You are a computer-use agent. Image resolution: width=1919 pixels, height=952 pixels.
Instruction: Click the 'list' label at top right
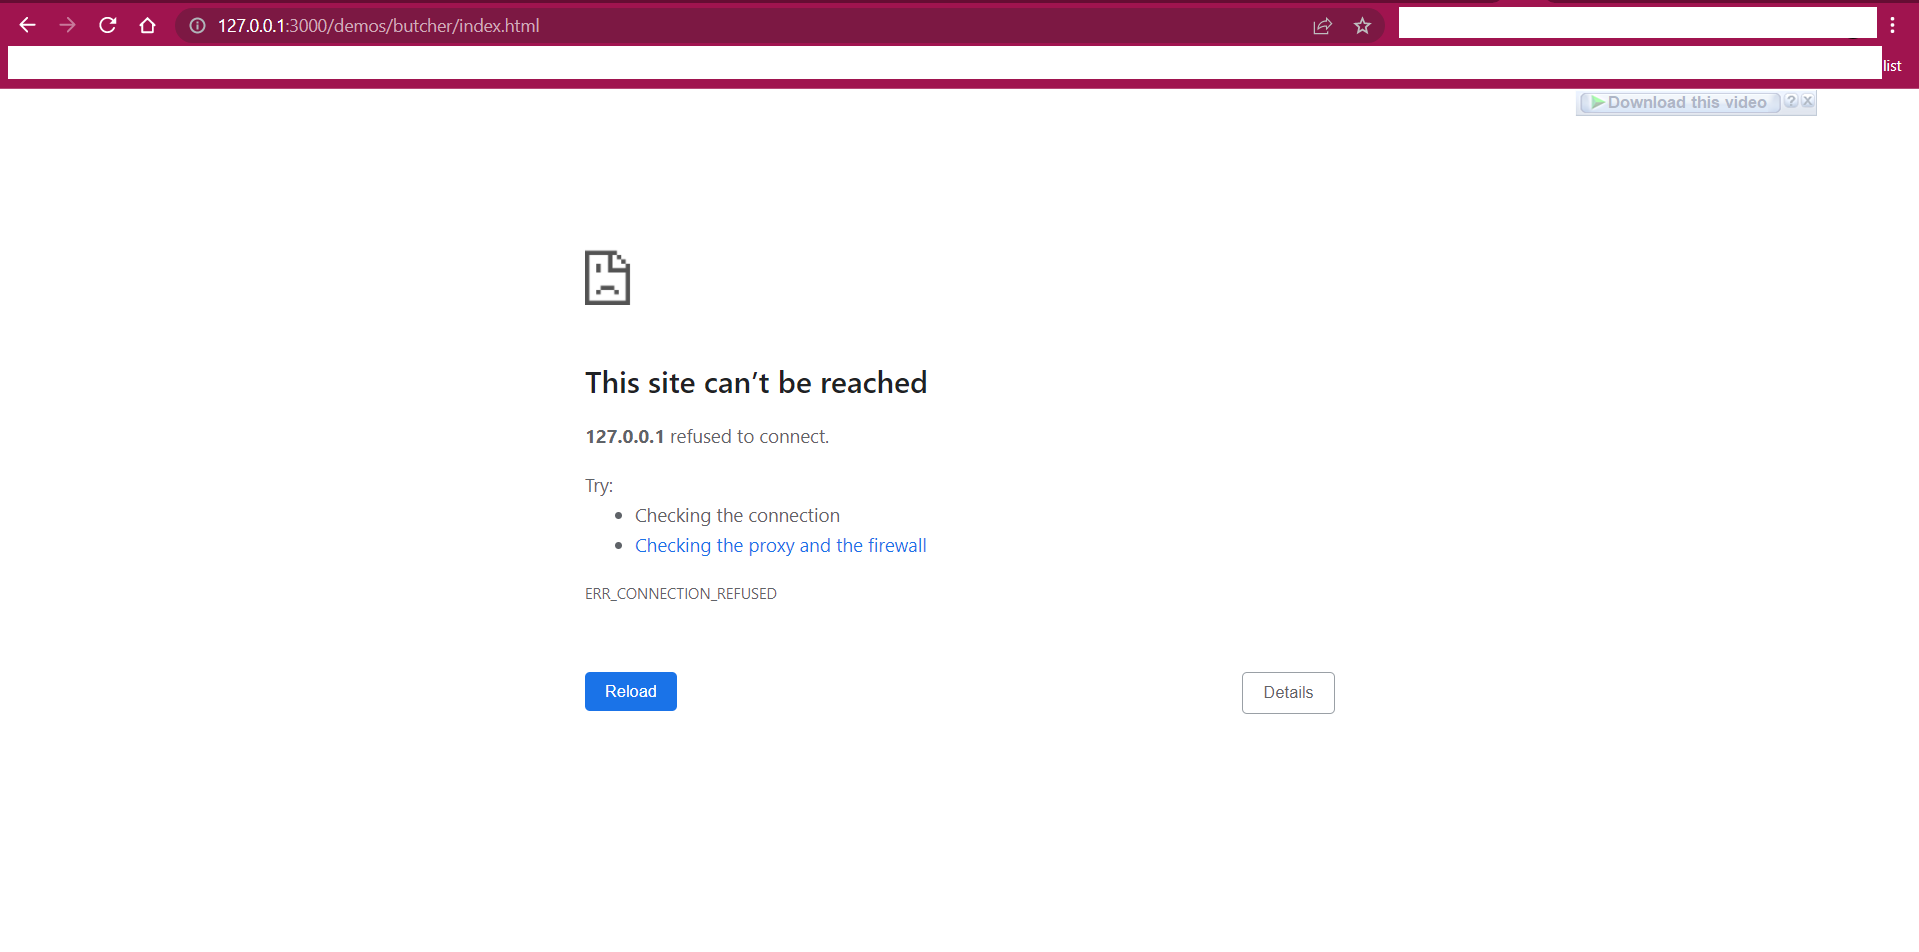click(1892, 65)
